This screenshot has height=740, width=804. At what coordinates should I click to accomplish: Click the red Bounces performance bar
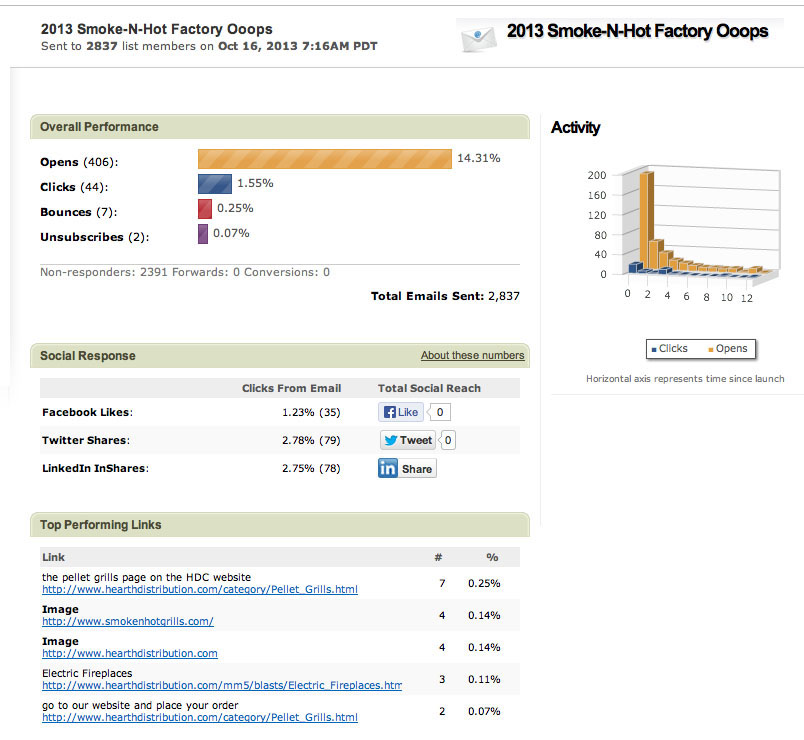click(x=204, y=209)
